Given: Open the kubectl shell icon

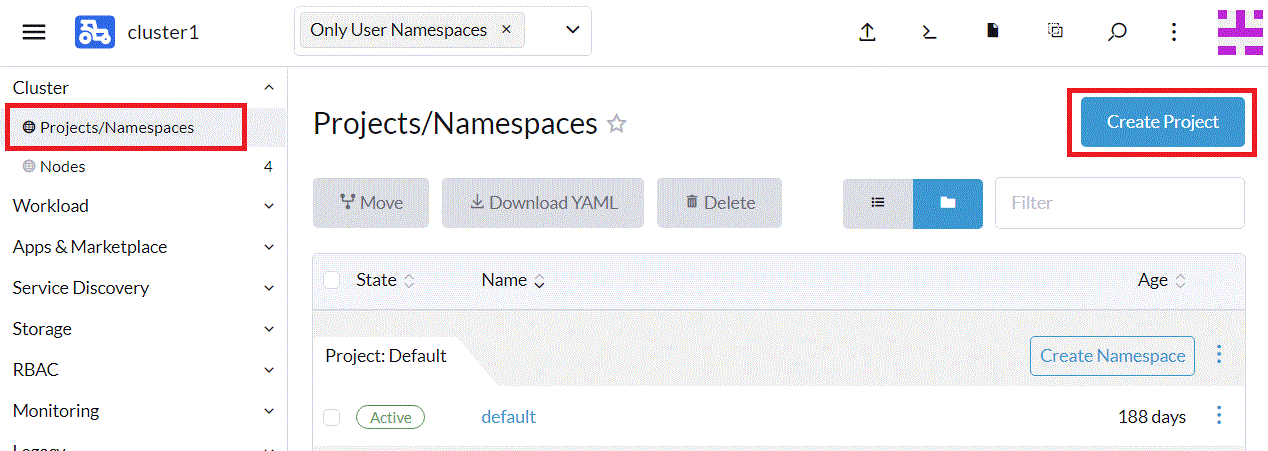Looking at the screenshot, I should (x=929, y=32).
